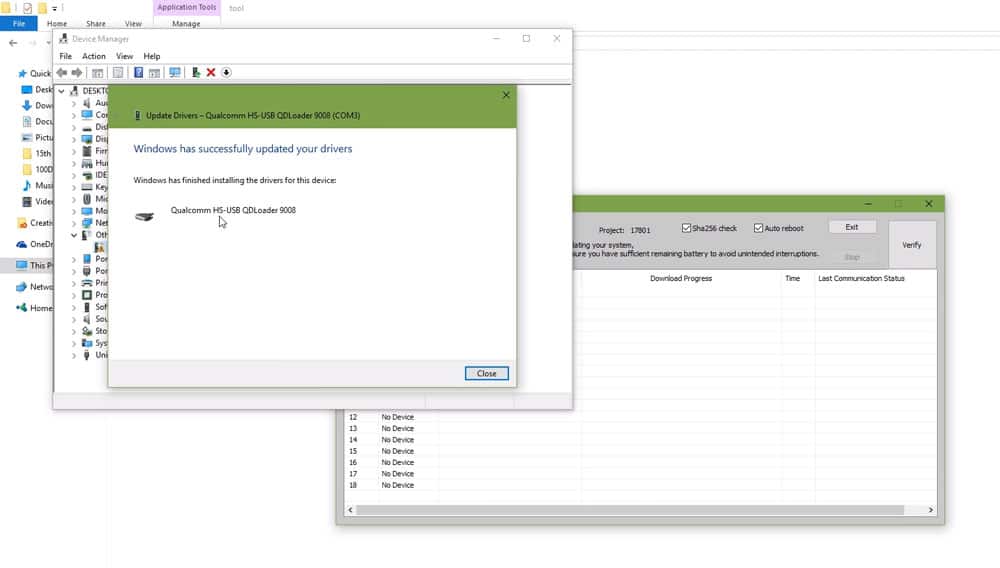Click the Disable device down-arrow icon
This screenshot has width=1000, height=568.
[x=226, y=73]
